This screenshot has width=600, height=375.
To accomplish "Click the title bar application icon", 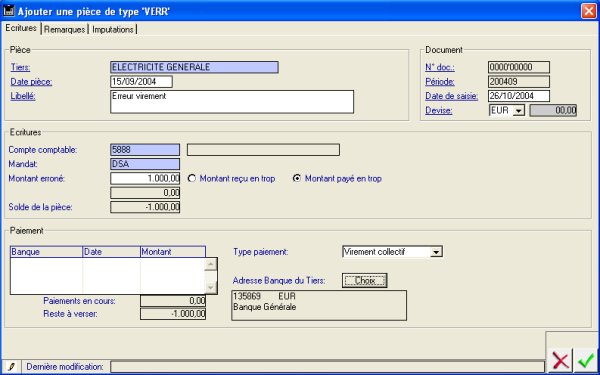I will pyautogui.click(x=9, y=11).
